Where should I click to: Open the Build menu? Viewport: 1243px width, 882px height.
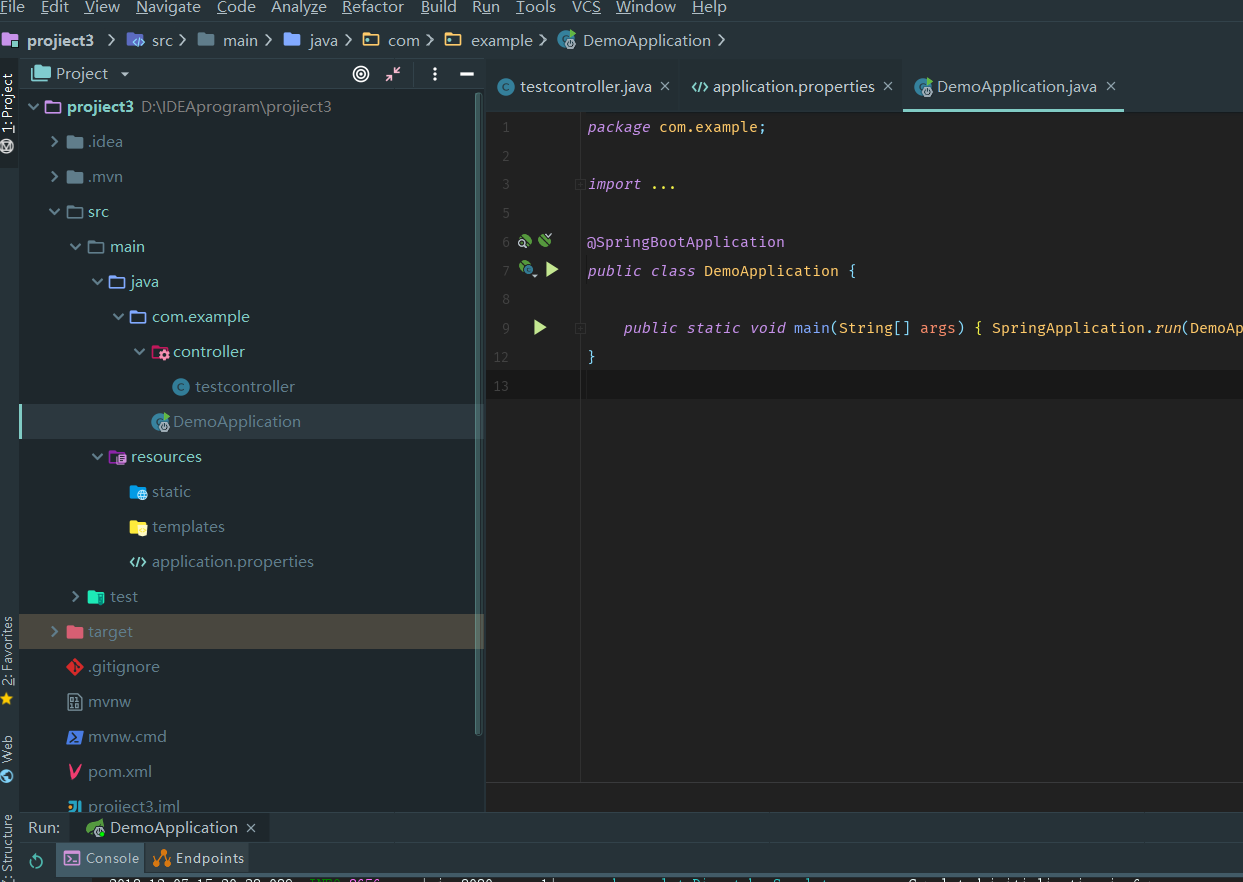(x=438, y=7)
